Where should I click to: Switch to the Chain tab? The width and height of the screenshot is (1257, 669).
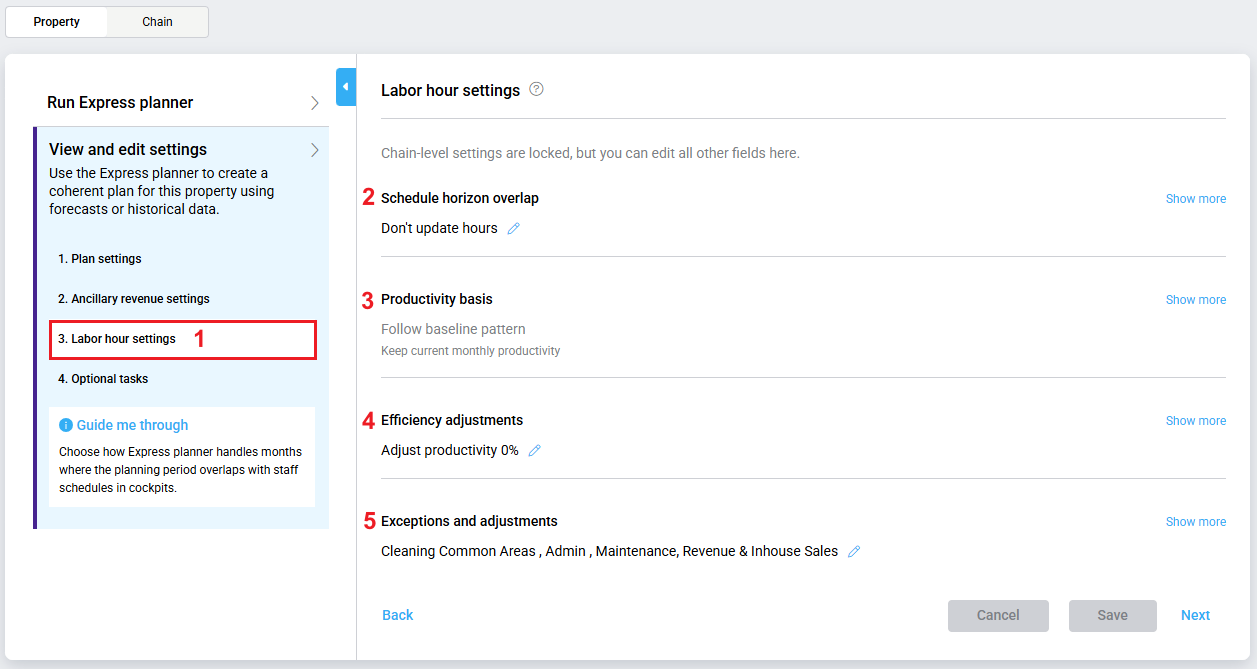pos(157,22)
